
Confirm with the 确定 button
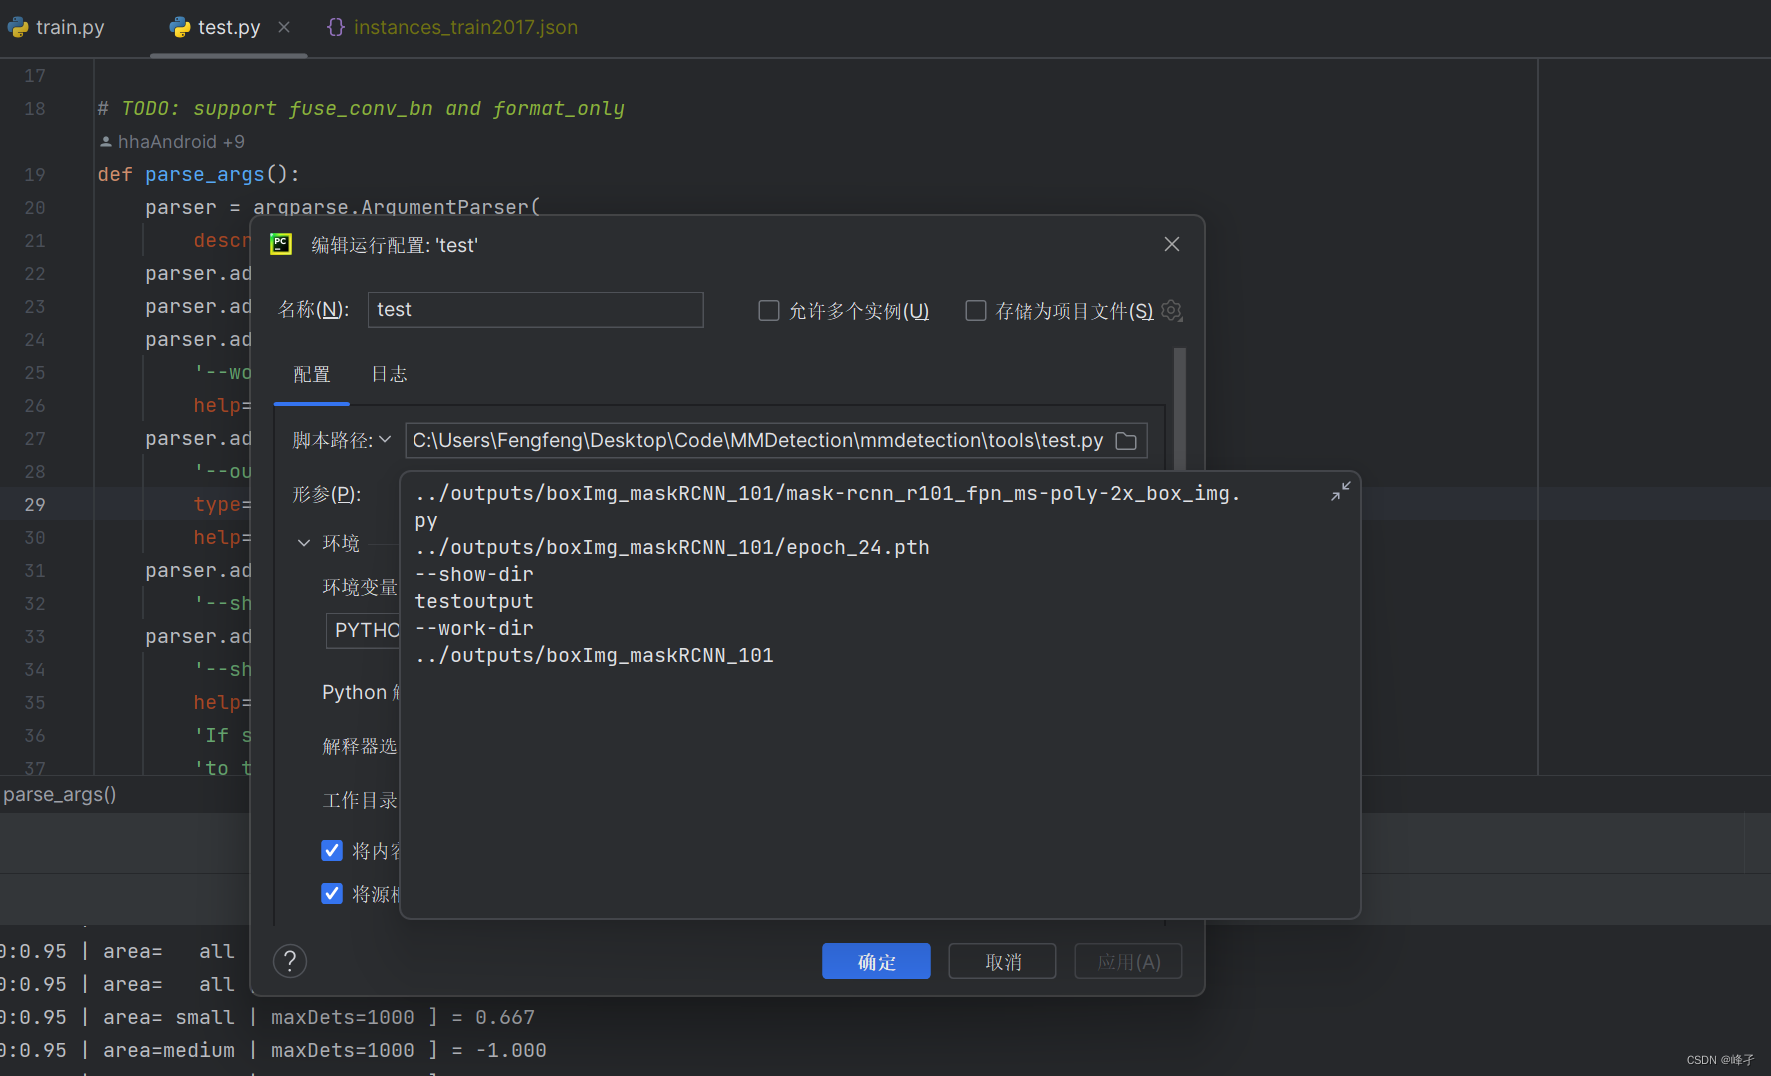876,961
